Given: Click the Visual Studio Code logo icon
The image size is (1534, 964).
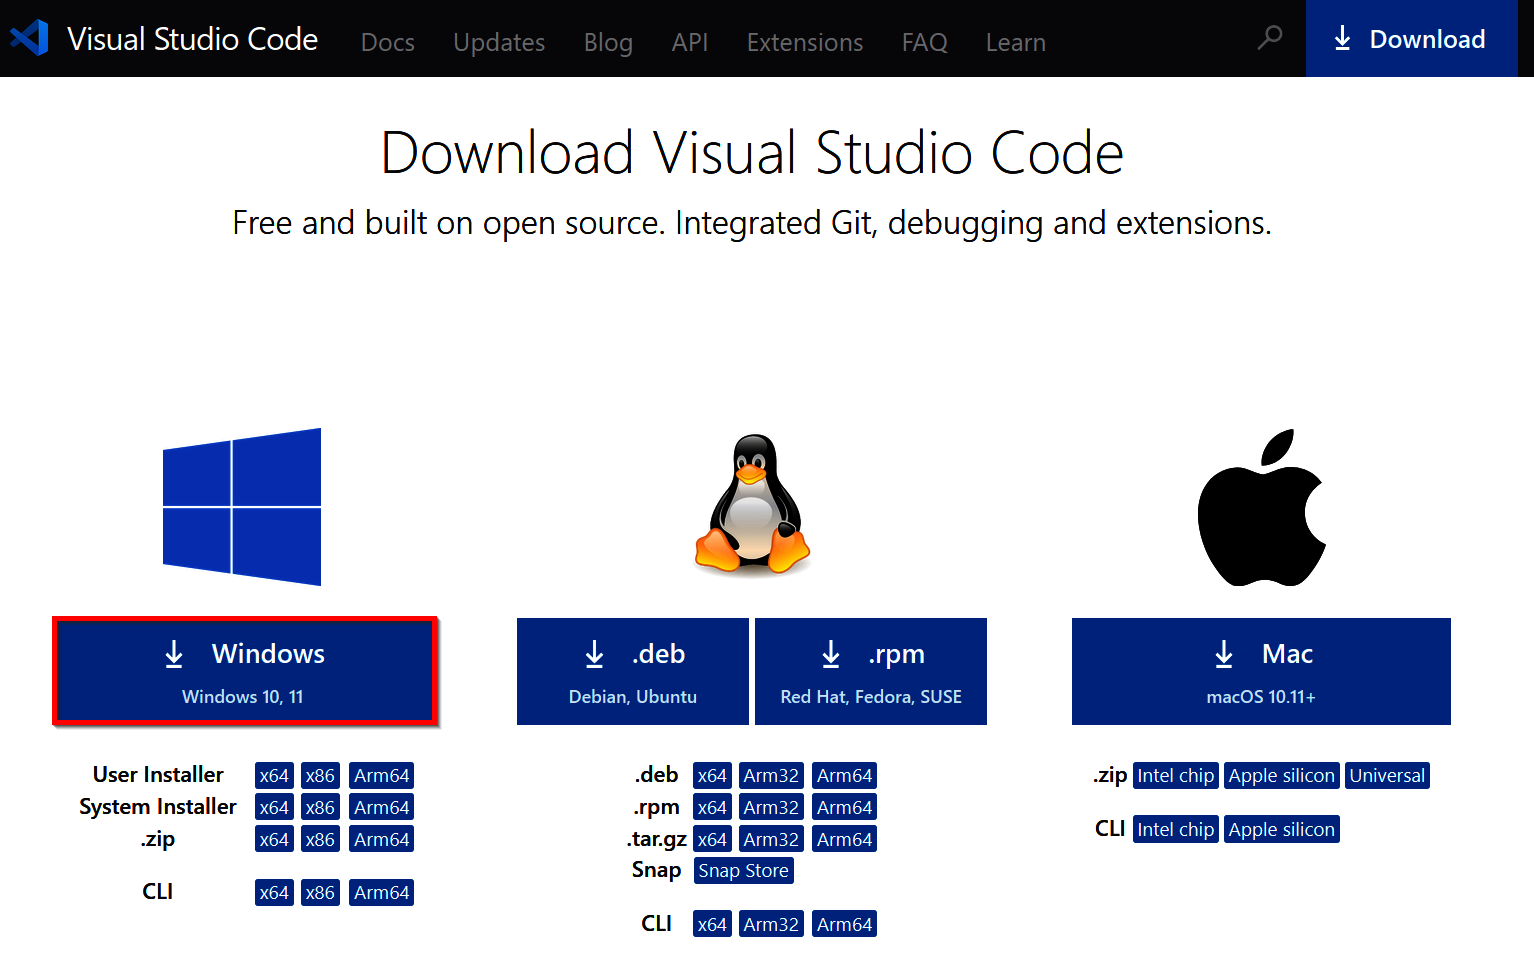Looking at the screenshot, I should (x=29, y=38).
